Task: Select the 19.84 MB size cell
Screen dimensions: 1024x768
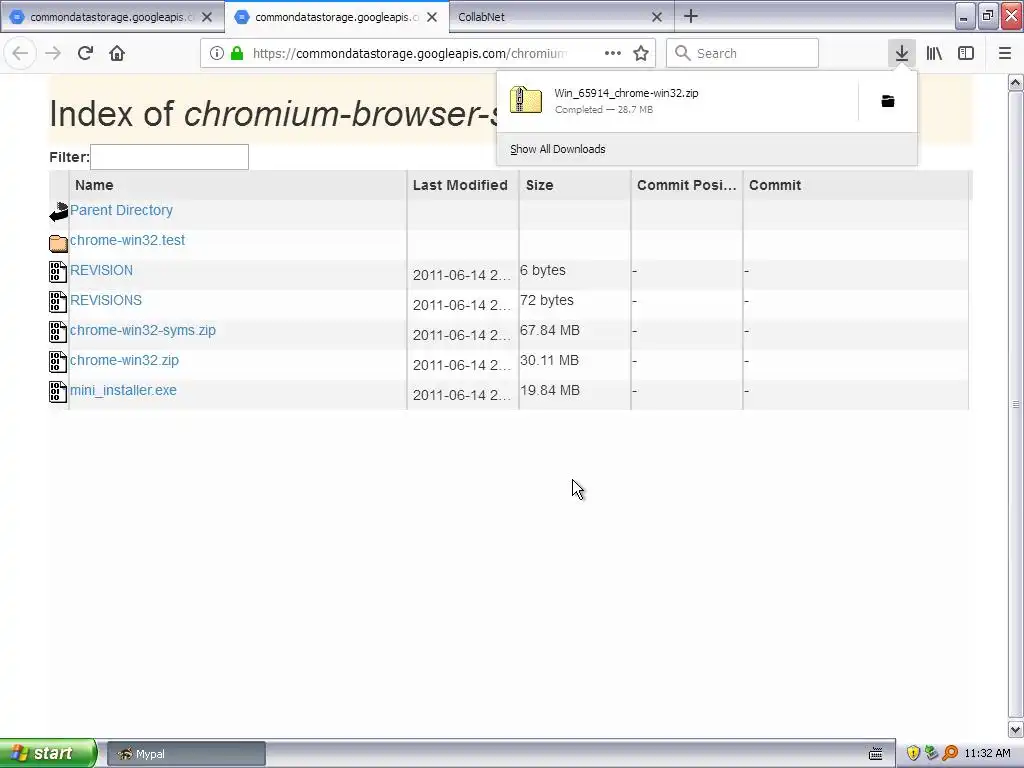Action: pyautogui.click(x=550, y=391)
